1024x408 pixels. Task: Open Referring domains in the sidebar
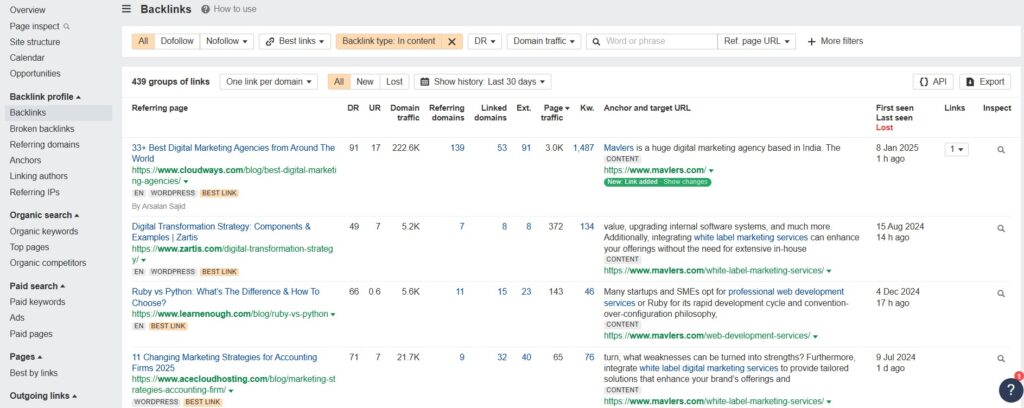point(44,144)
